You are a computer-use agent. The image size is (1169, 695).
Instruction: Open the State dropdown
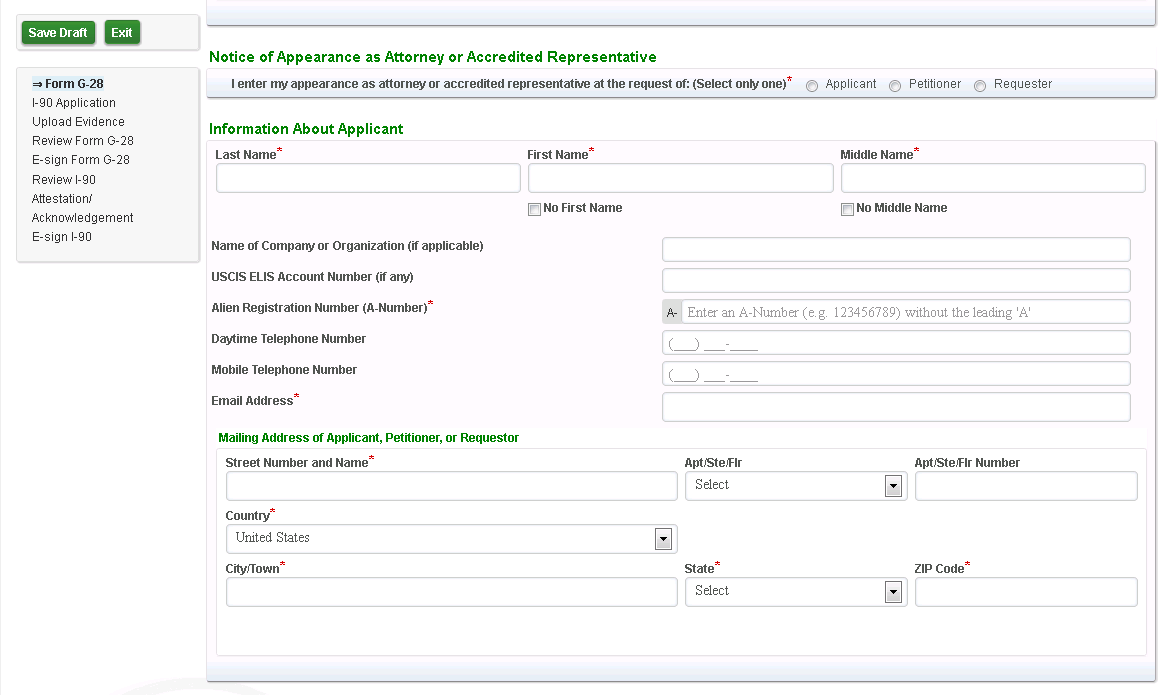point(795,592)
